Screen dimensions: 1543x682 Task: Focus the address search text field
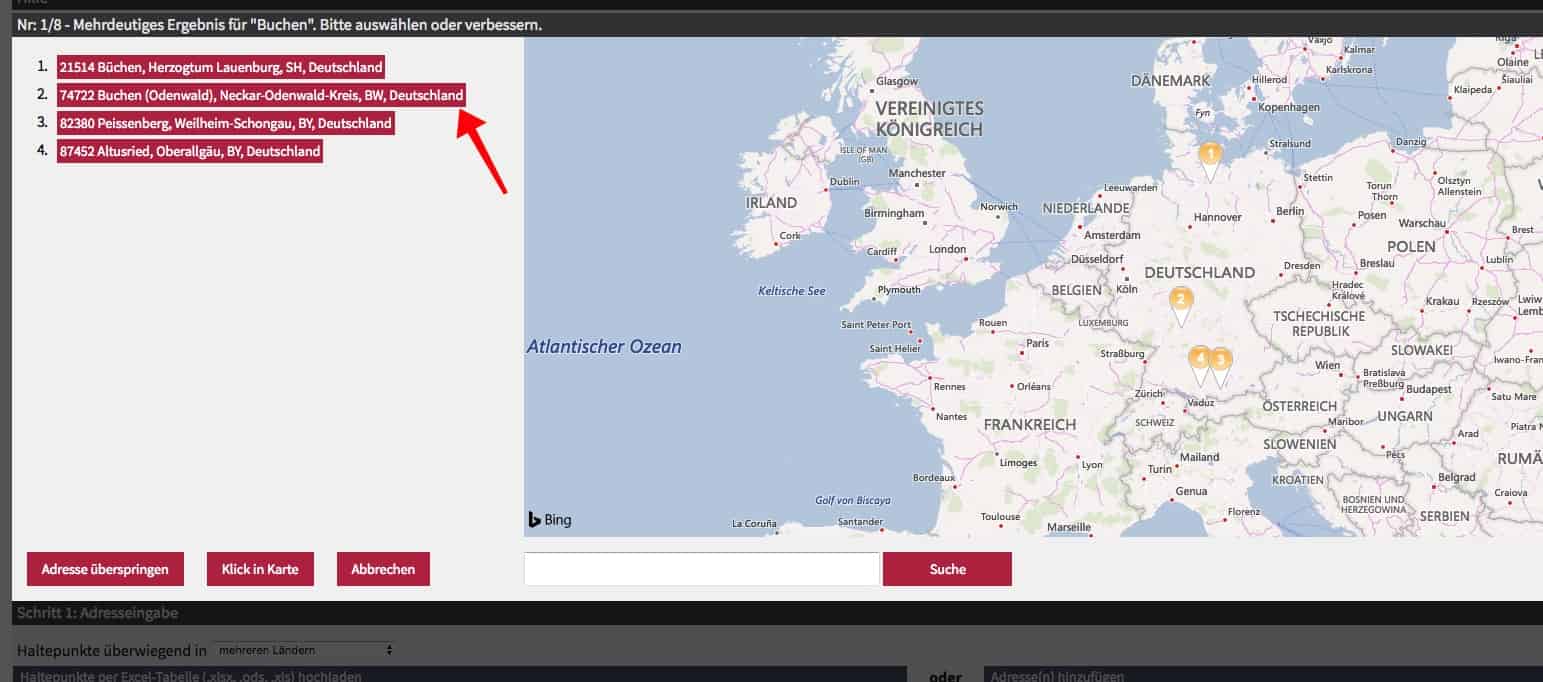[701, 569]
